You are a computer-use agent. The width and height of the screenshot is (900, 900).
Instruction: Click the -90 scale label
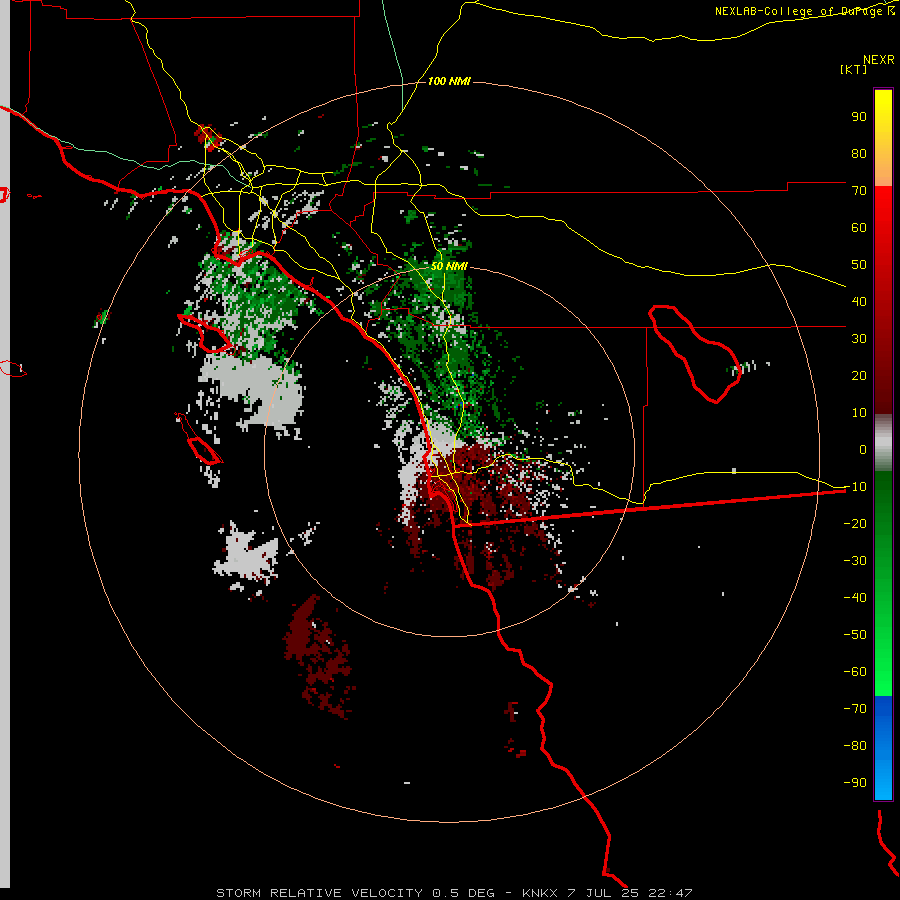[855, 782]
